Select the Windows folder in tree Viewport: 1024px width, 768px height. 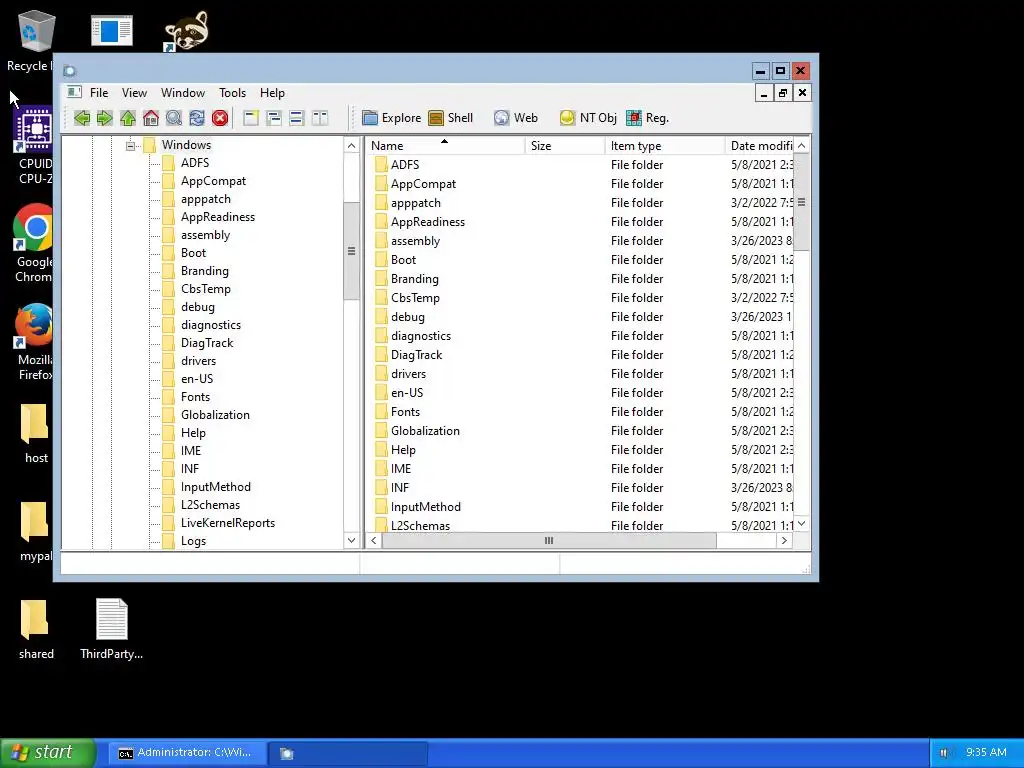pyautogui.click(x=186, y=145)
